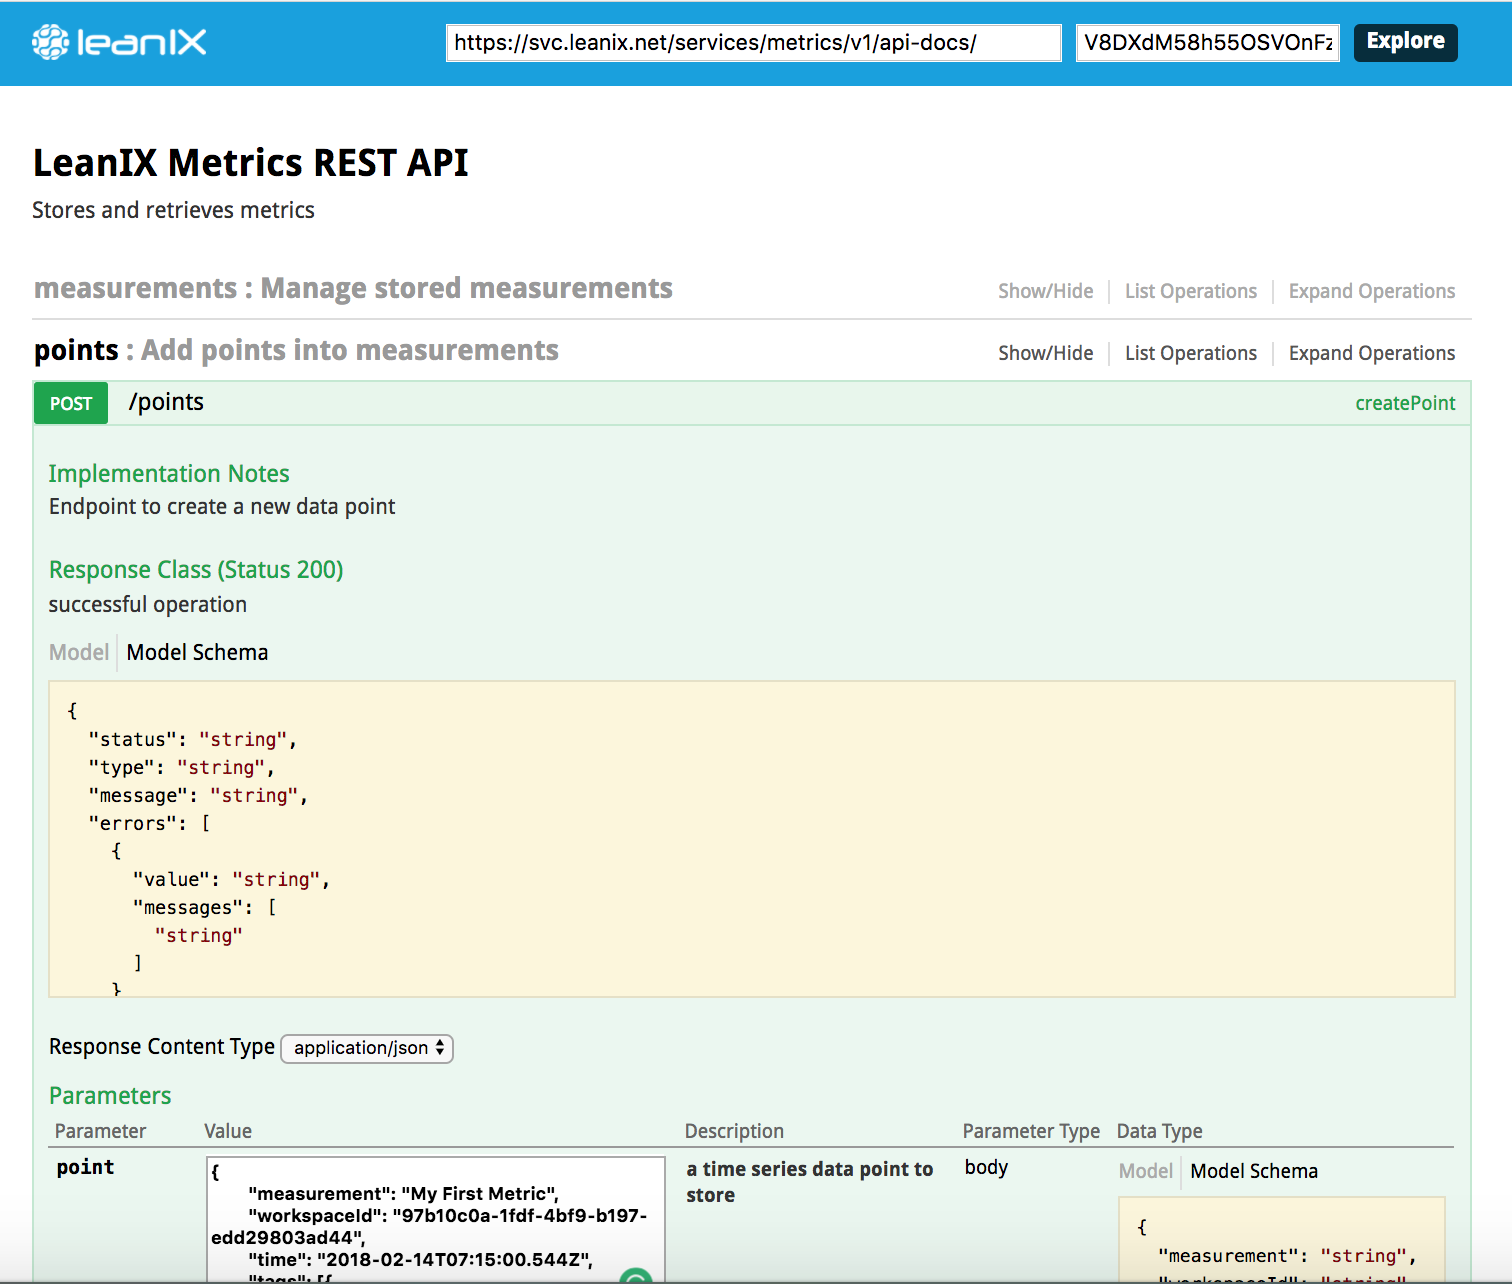The height and width of the screenshot is (1284, 1512).
Task: Click the "Value" column header
Action: coord(228,1131)
